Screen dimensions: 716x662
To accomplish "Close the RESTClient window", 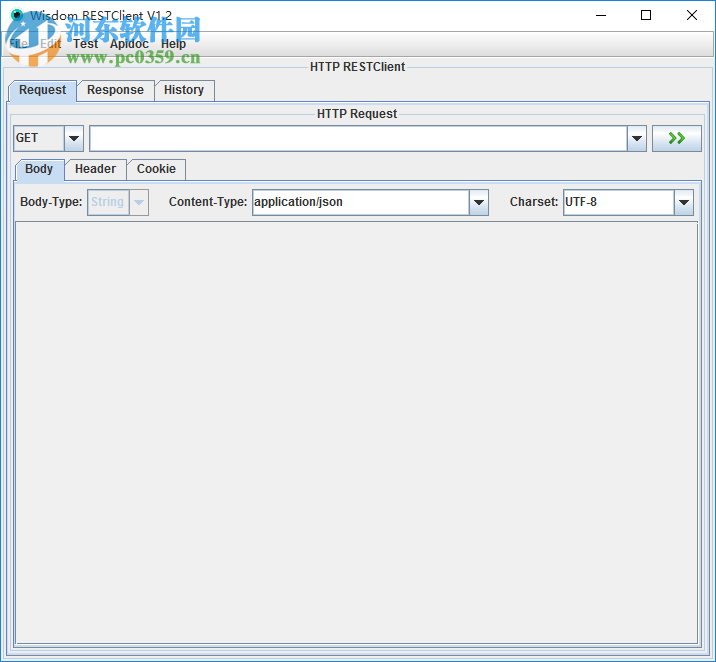I will pyautogui.click(x=691, y=16).
